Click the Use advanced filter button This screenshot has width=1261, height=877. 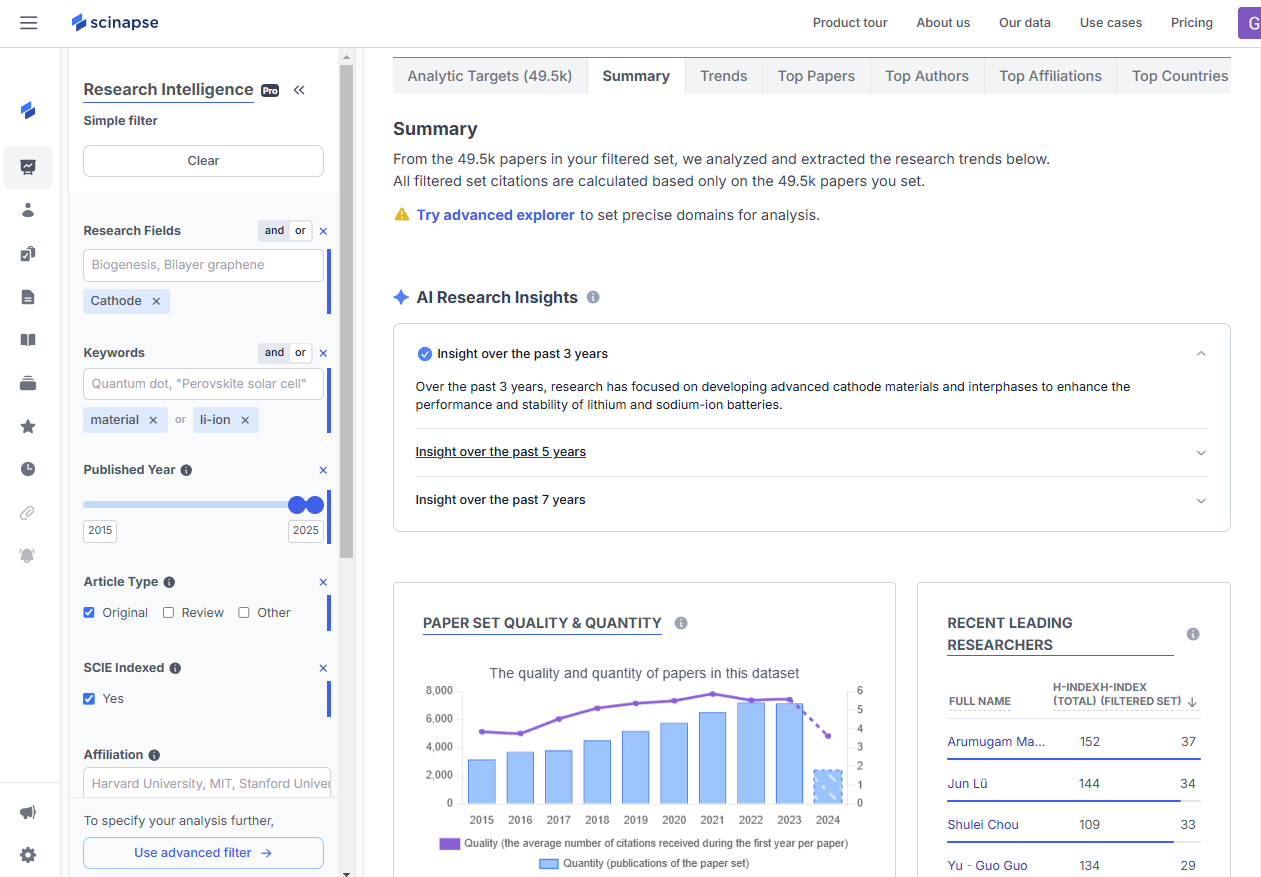click(203, 853)
